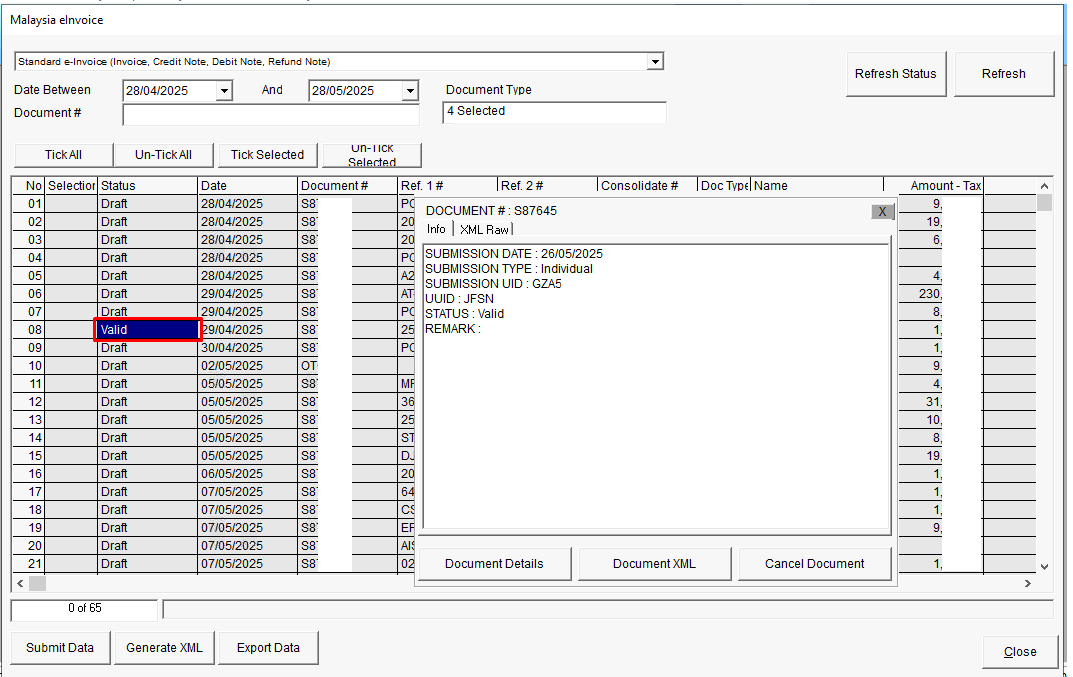
Task: Click the Tick Selected button
Action: (x=267, y=155)
